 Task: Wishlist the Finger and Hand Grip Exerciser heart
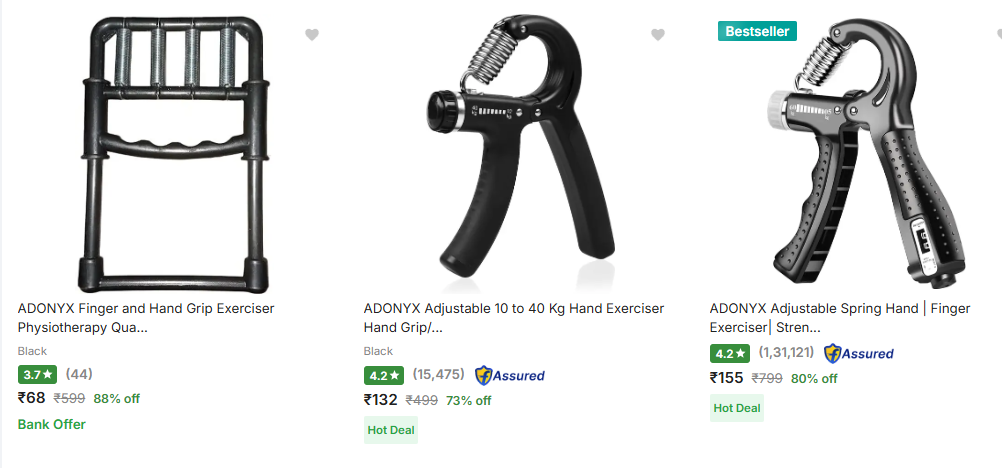(312, 35)
